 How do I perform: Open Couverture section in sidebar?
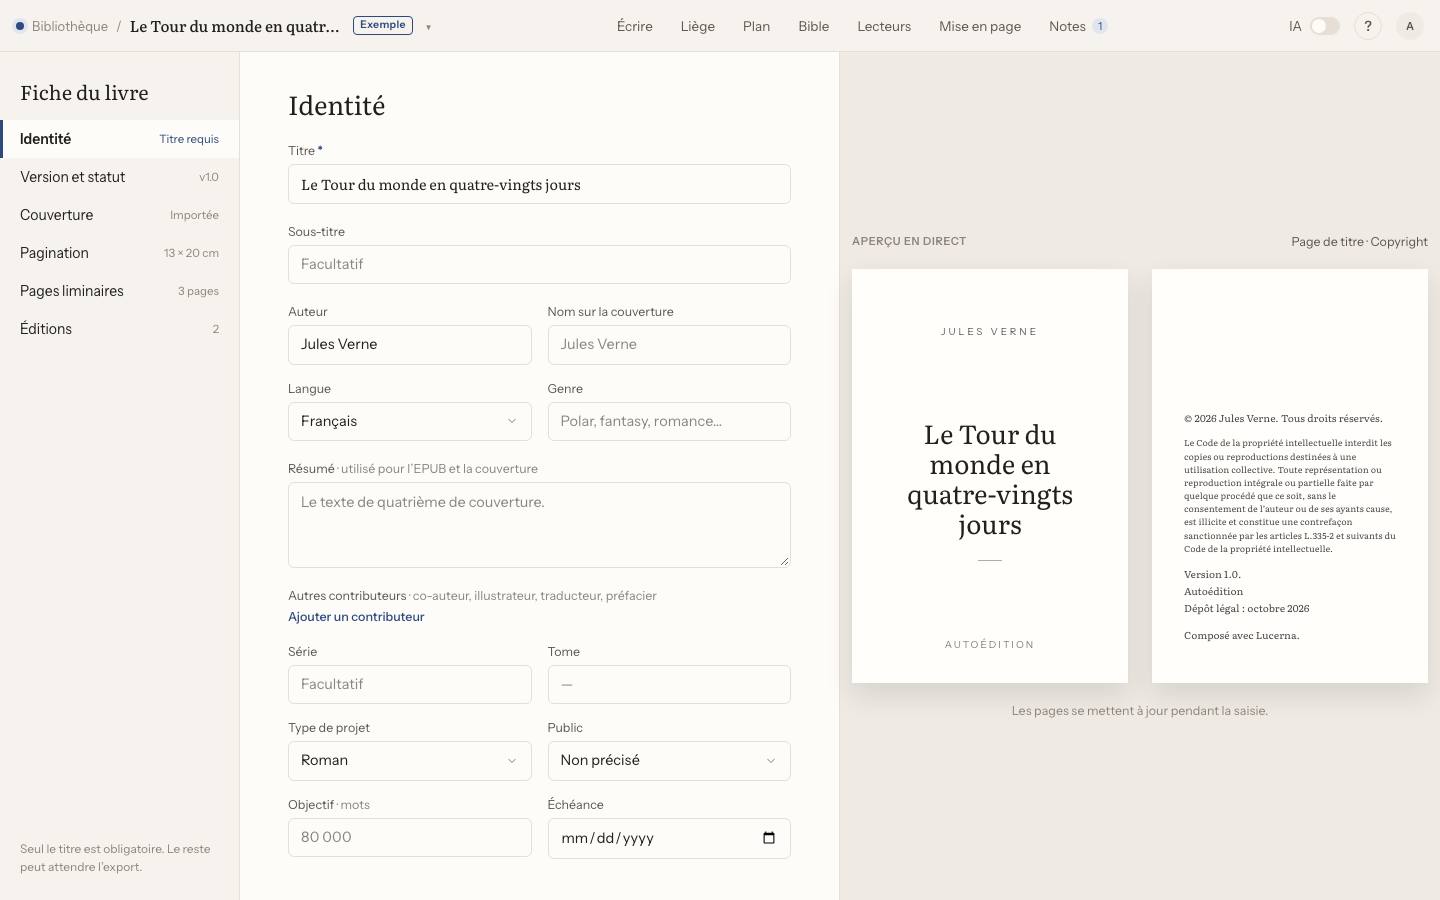pos(120,215)
